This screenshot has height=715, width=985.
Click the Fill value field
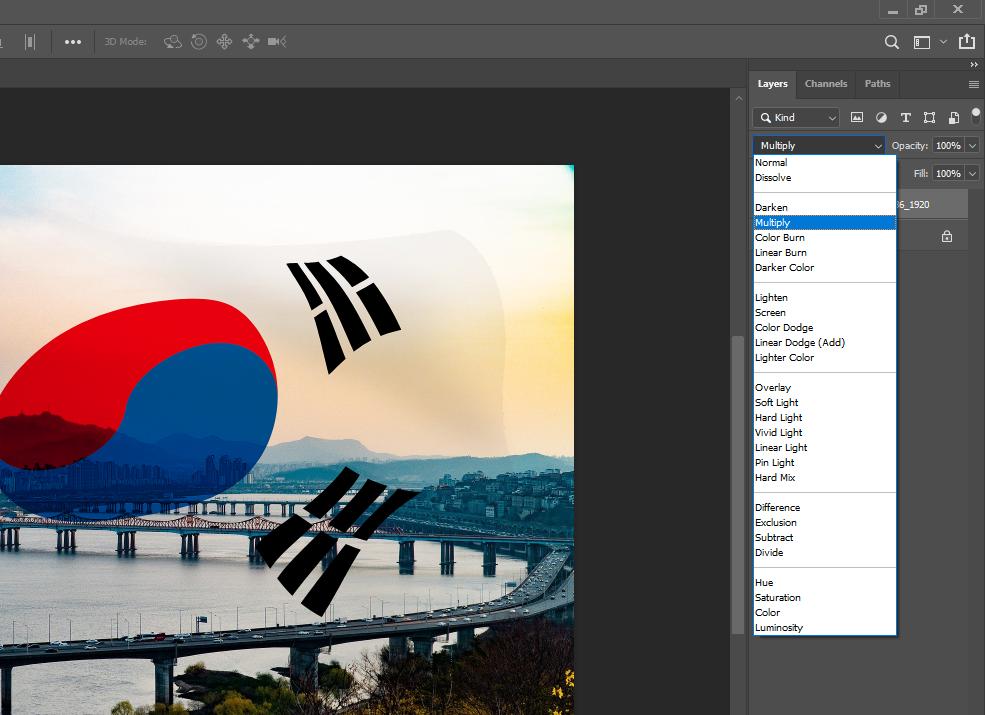click(x=948, y=173)
